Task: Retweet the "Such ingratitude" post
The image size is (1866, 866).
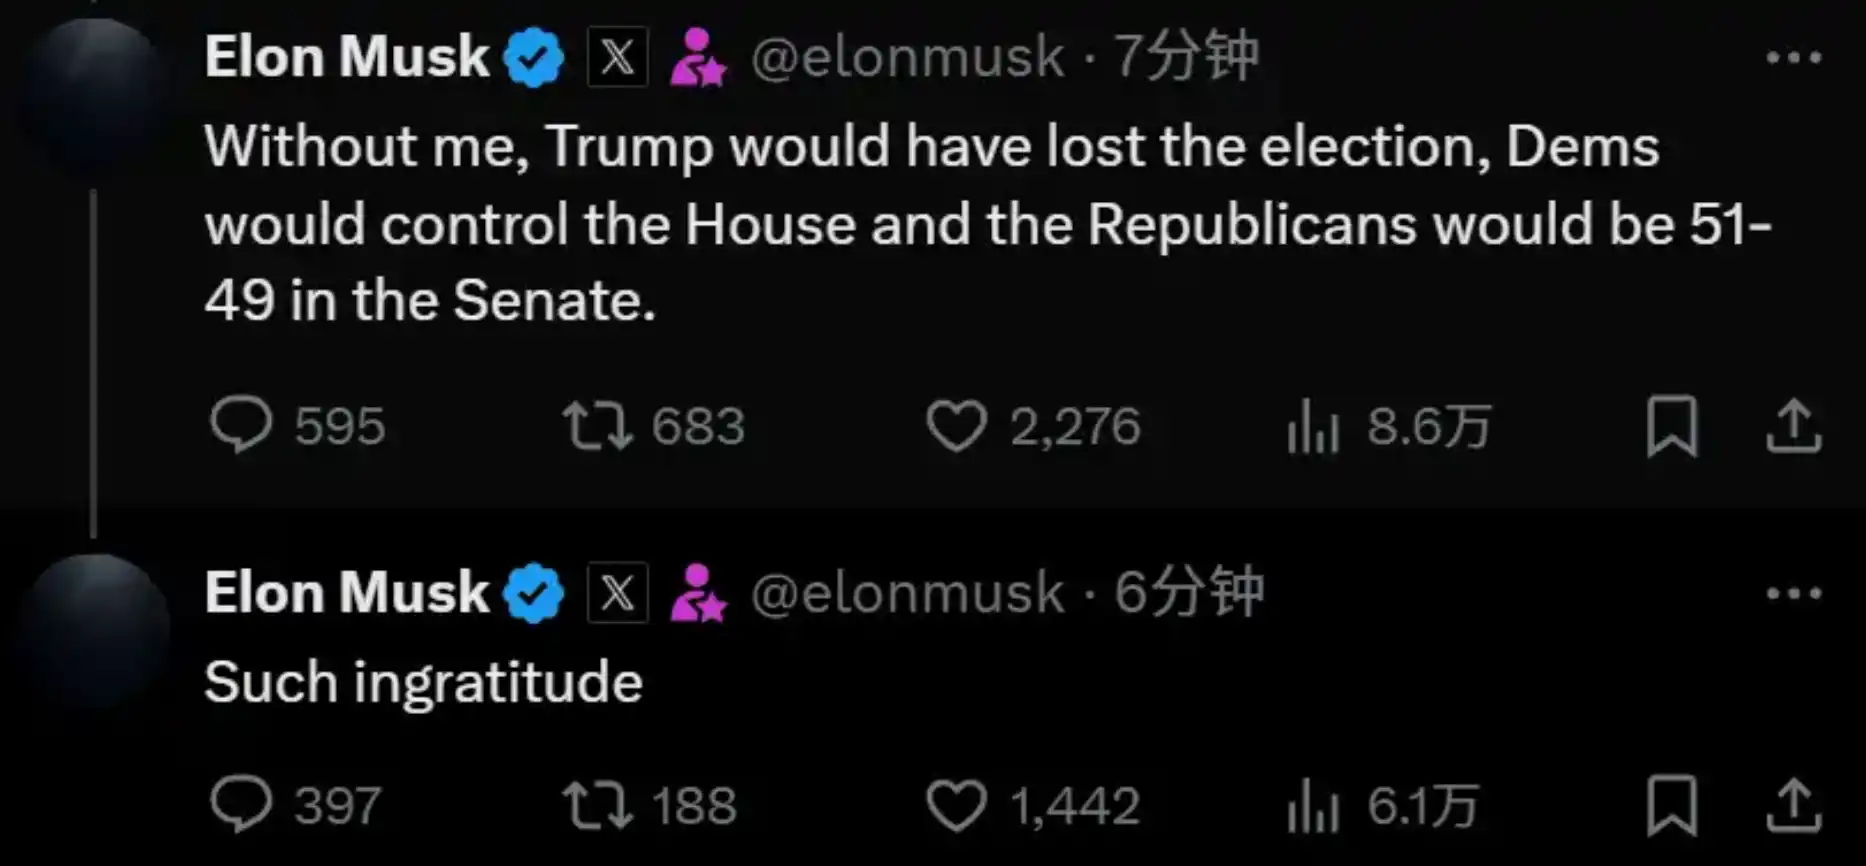Action: (597, 806)
